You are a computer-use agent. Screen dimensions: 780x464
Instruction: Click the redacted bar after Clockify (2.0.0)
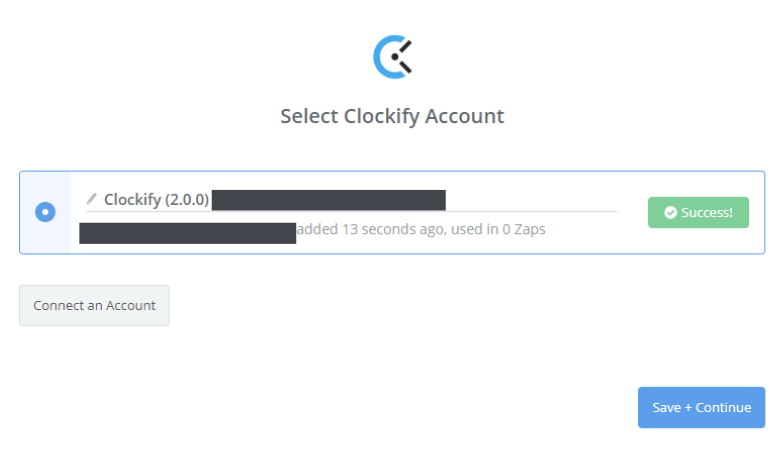pyautogui.click(x=328, y=200)
